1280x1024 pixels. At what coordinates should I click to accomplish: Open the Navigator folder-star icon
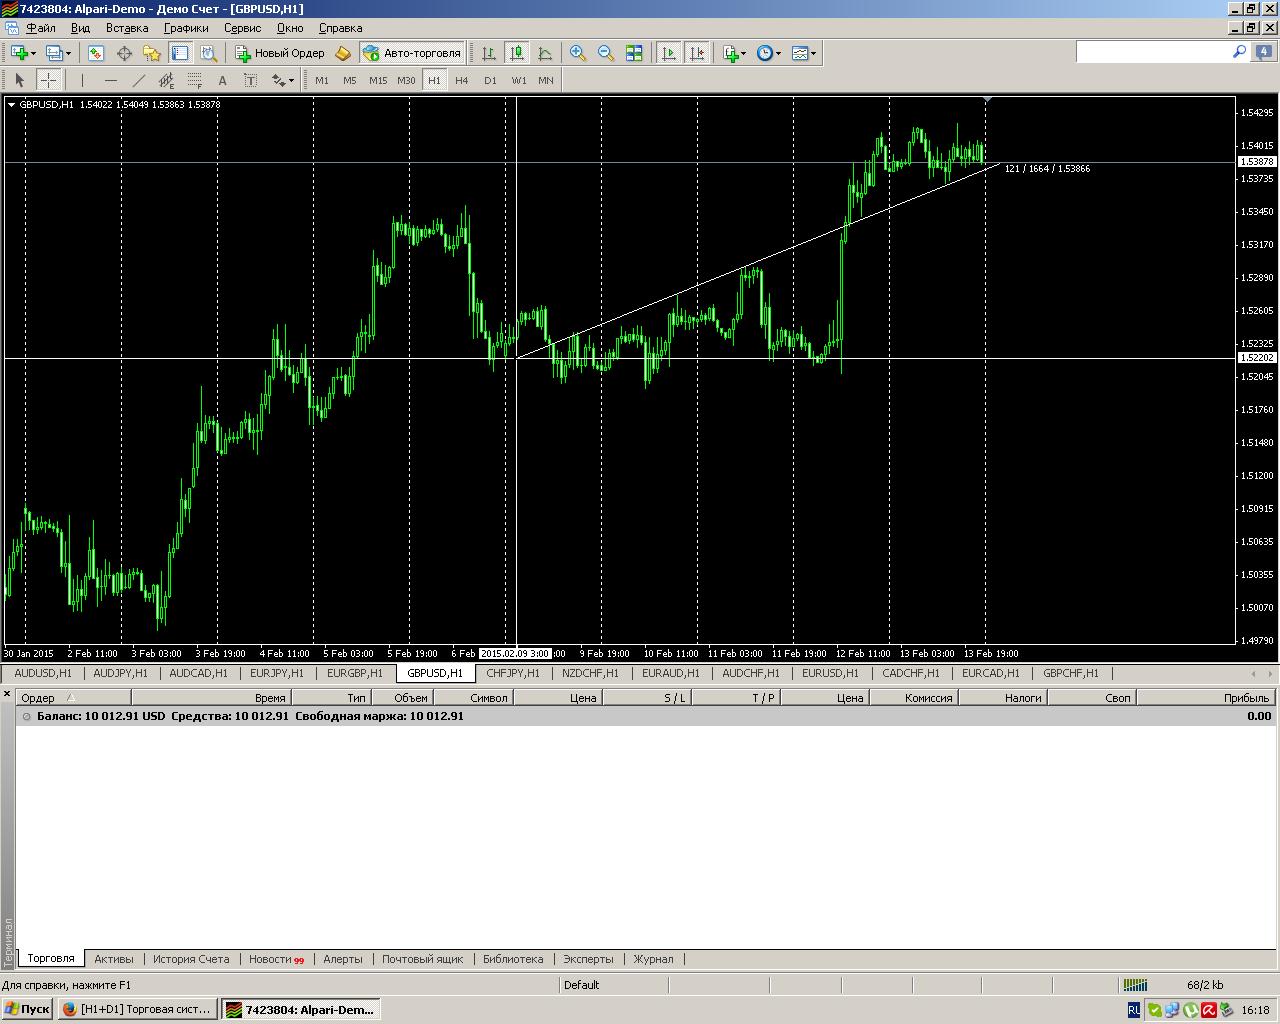pos(152,53)
